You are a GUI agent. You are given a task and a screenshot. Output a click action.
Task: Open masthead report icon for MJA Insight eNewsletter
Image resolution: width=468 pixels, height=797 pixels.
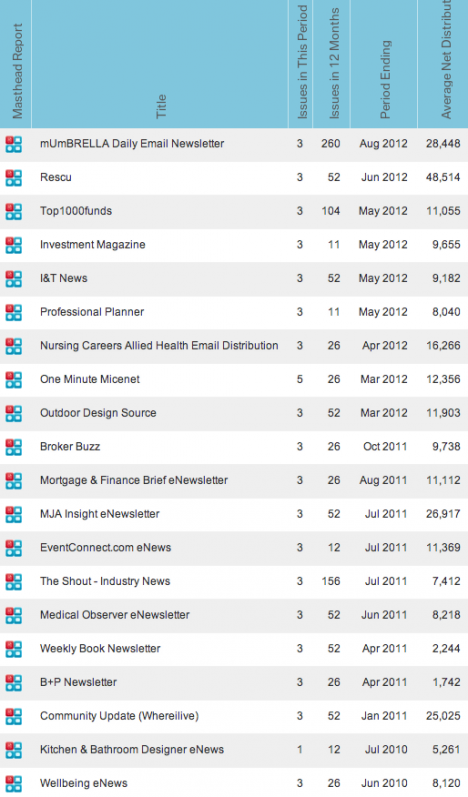[14, 514]
